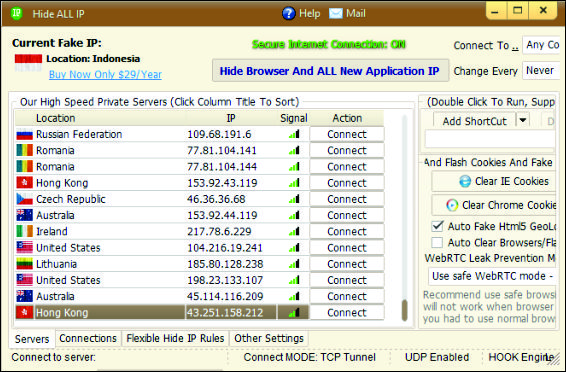Viewport: 566px width, 372px height.
Task: Click the Action column header
Action: click(x=347, y=118)
